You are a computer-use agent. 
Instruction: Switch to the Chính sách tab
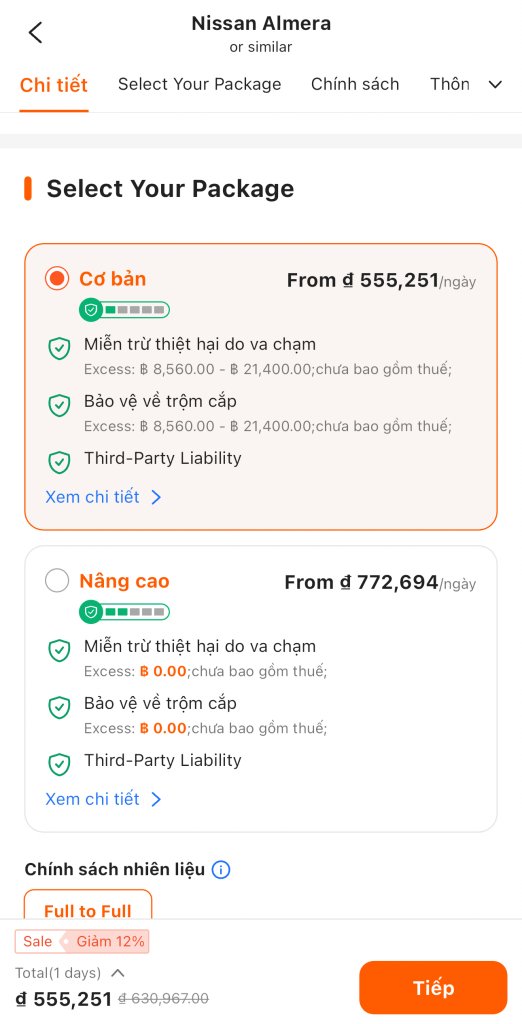pyautogui.click(x=355, y=84)
